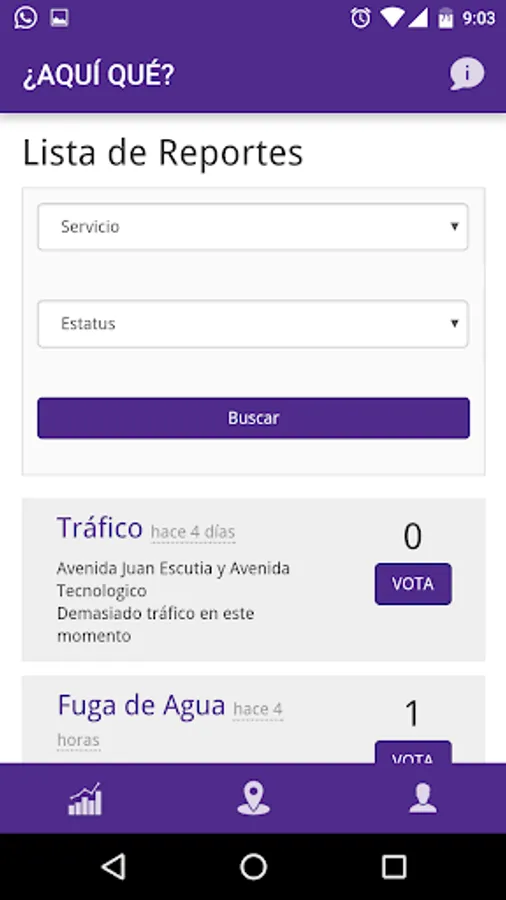Tap the image notification icon in status bar
Viewport: 506px width, 900px height.
59,18
